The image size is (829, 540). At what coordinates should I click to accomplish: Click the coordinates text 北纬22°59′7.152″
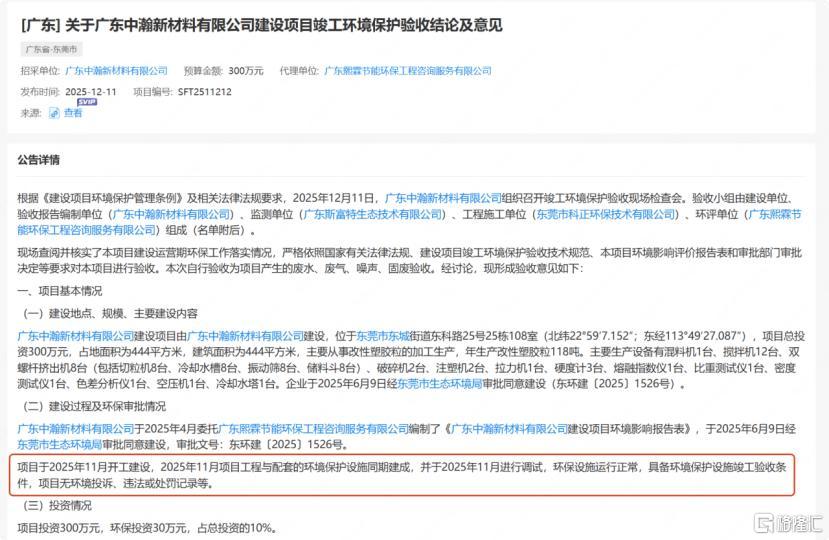tap(590, 336)
